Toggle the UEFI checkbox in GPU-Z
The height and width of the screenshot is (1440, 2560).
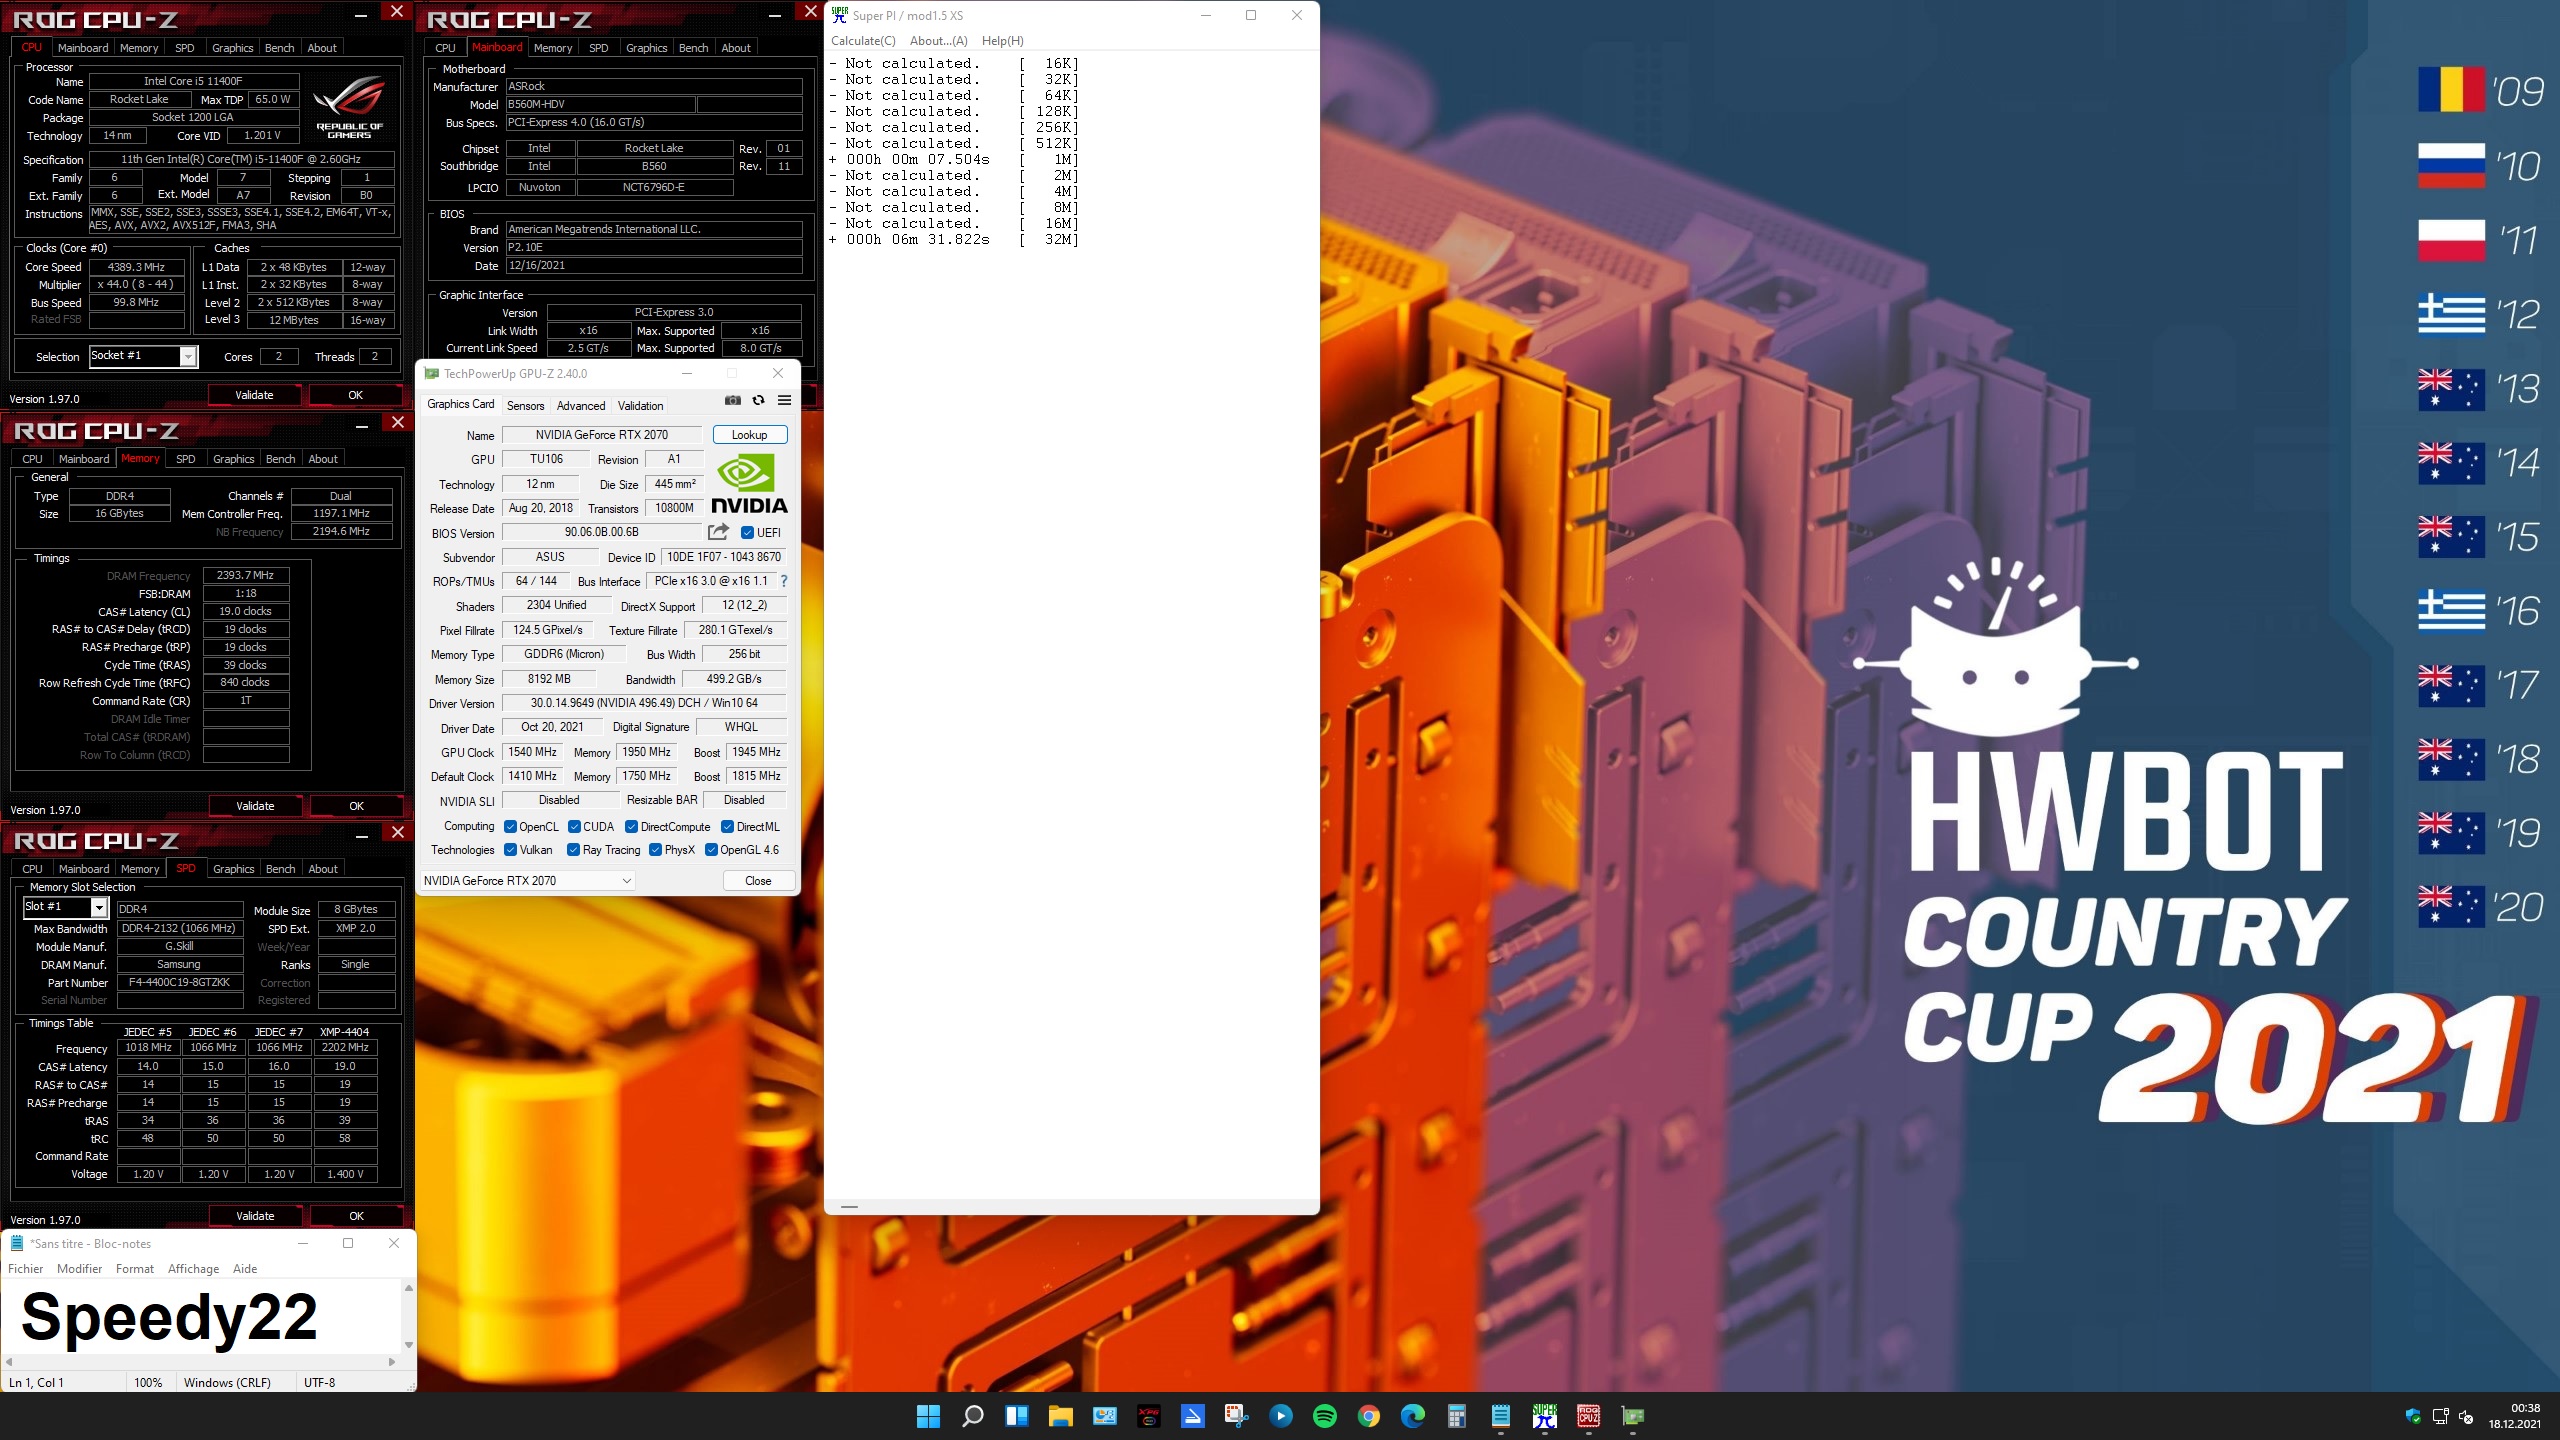click(x=747, y=533)
